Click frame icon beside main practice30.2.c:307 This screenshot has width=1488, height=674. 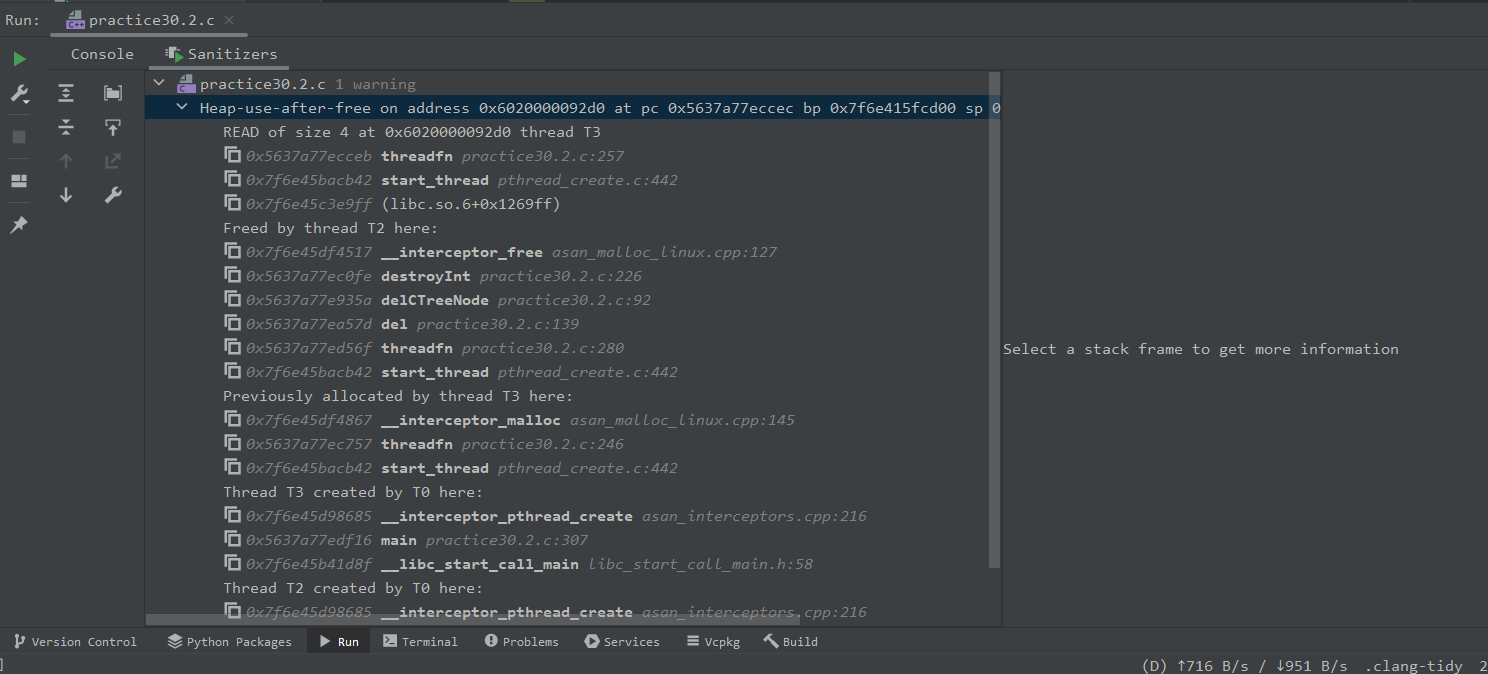coord(233,539)
